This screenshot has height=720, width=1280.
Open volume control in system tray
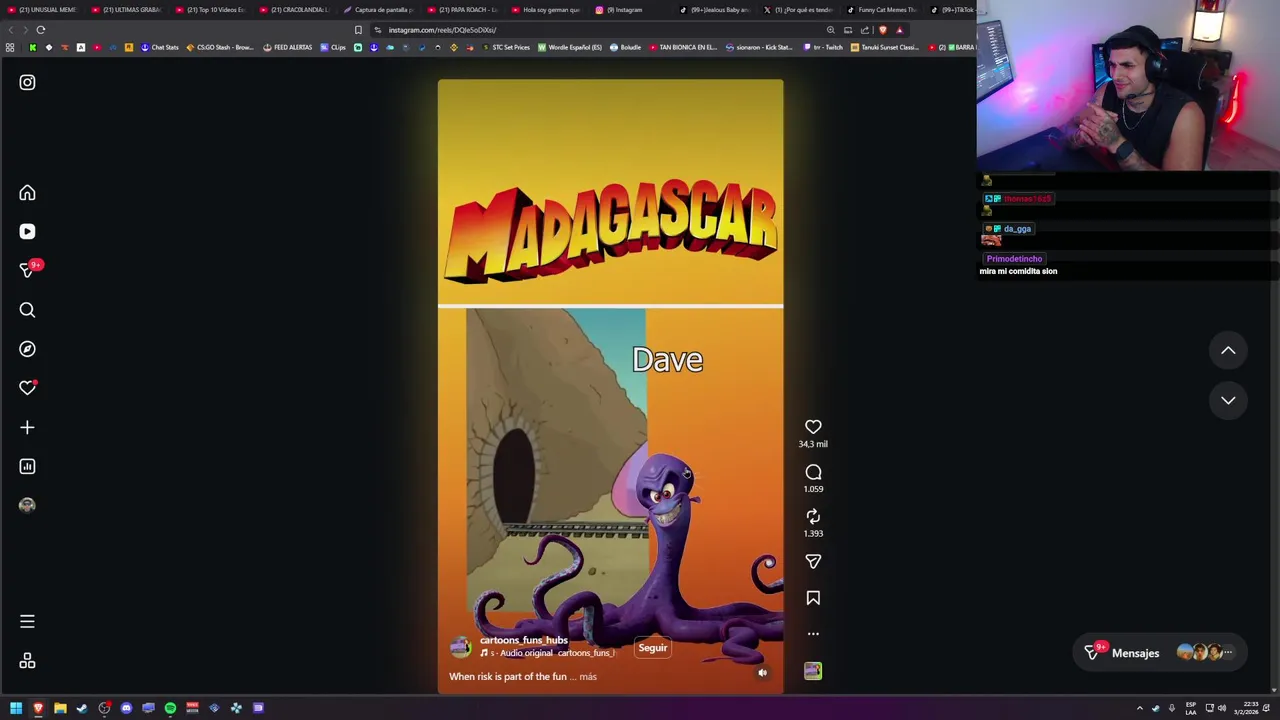[x=1222, y=708]
